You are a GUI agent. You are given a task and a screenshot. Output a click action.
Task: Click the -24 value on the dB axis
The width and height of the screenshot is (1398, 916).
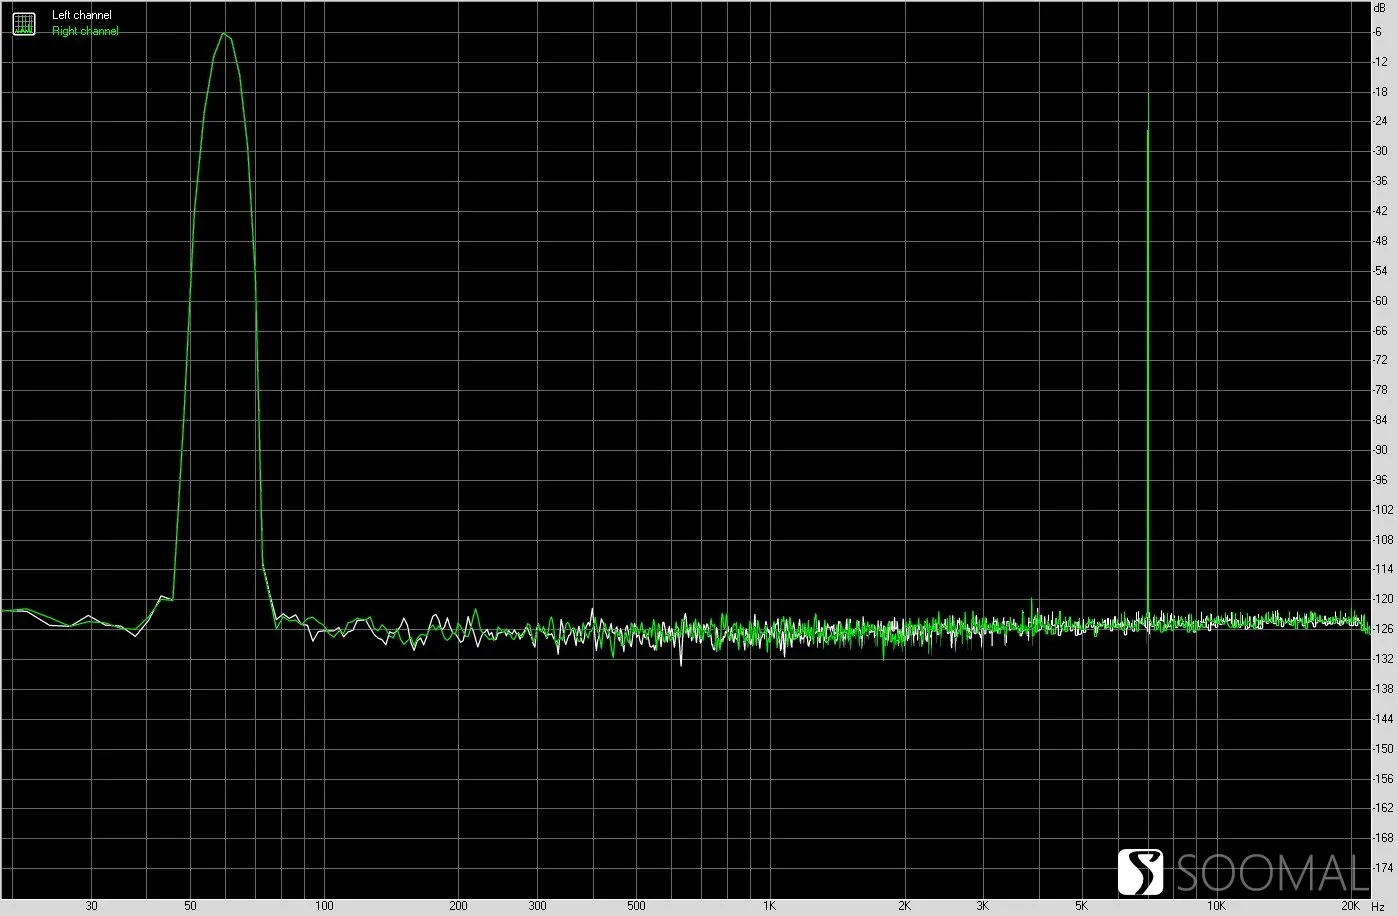[x=1380, y=122]
